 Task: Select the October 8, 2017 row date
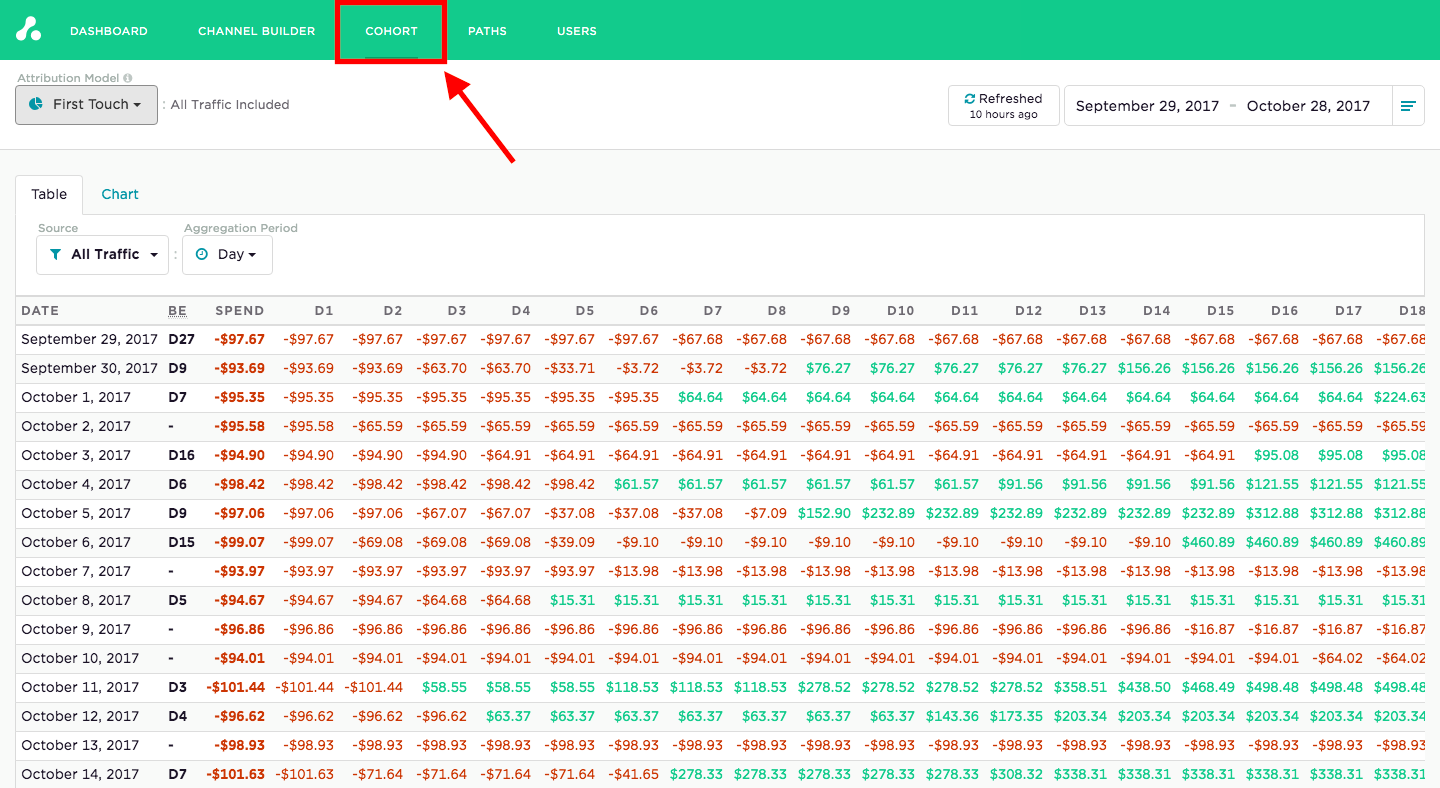pyautogui.click(x=76, y=600)
